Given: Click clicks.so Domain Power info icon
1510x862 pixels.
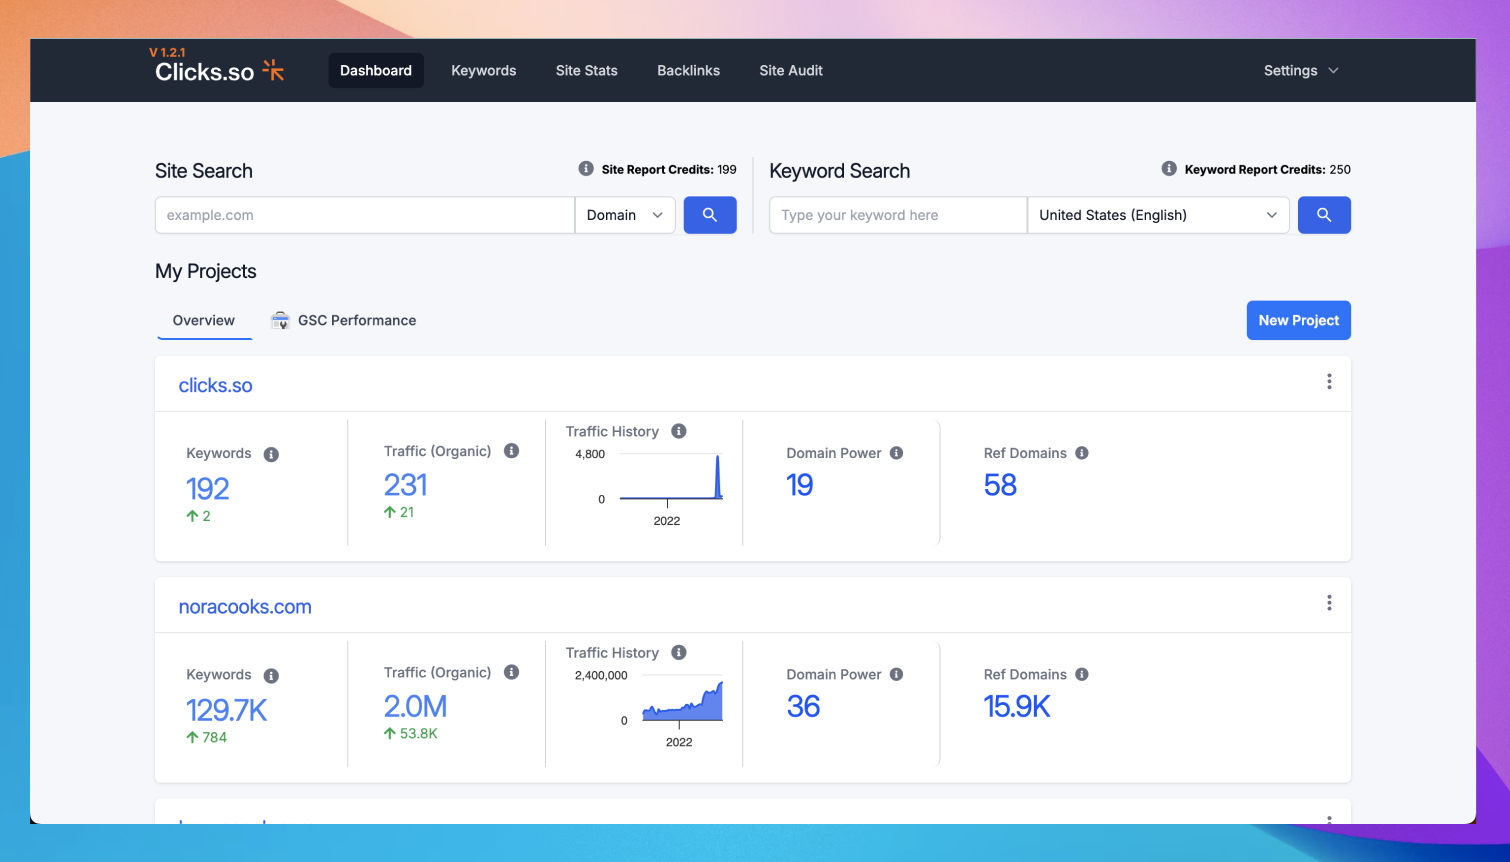Looking at the screenshot, I should tap(896, 453).
